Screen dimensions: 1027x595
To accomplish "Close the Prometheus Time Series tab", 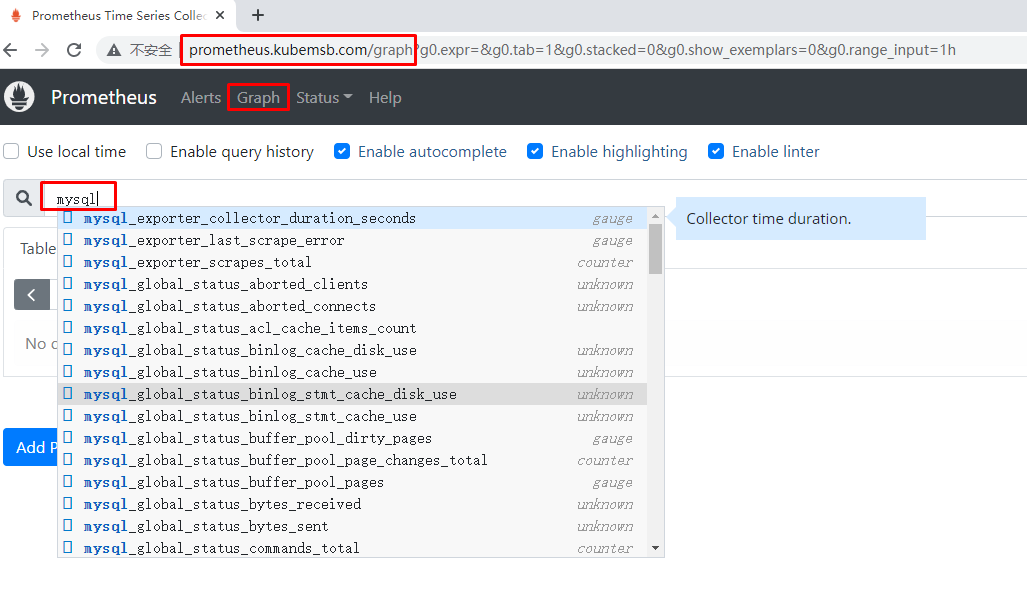I will (x=220, y=15).
